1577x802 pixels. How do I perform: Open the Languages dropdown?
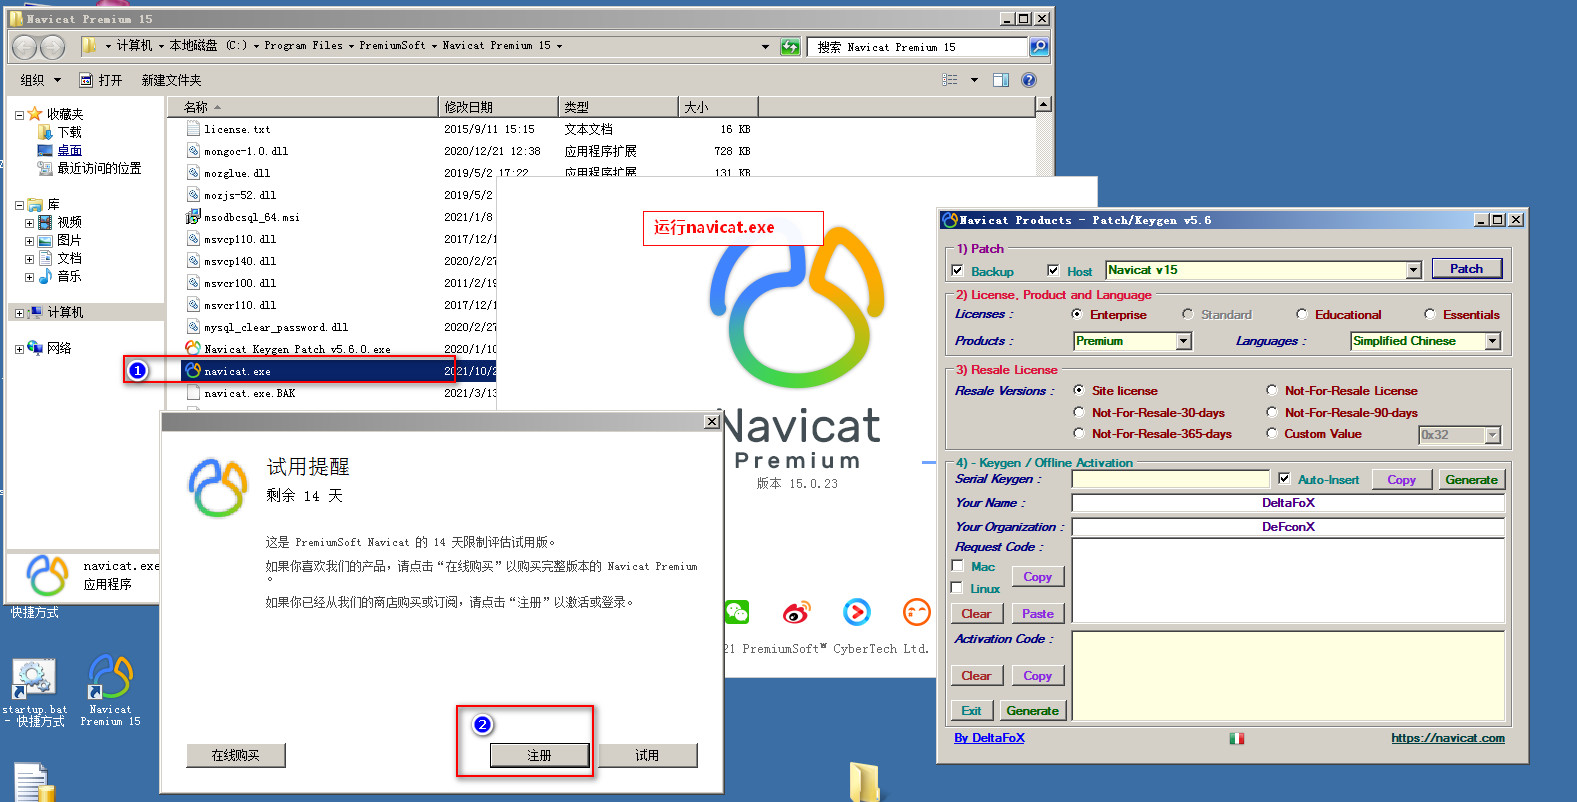[x=1492, y=341]
